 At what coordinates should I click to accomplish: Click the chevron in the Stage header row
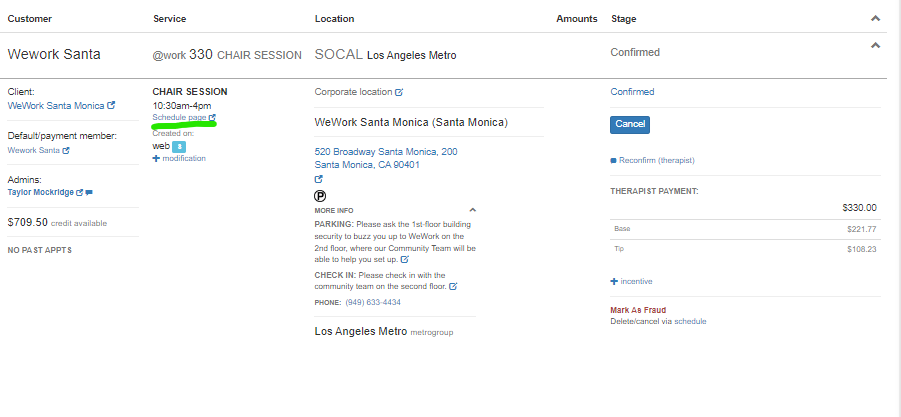tap(875, 18)
